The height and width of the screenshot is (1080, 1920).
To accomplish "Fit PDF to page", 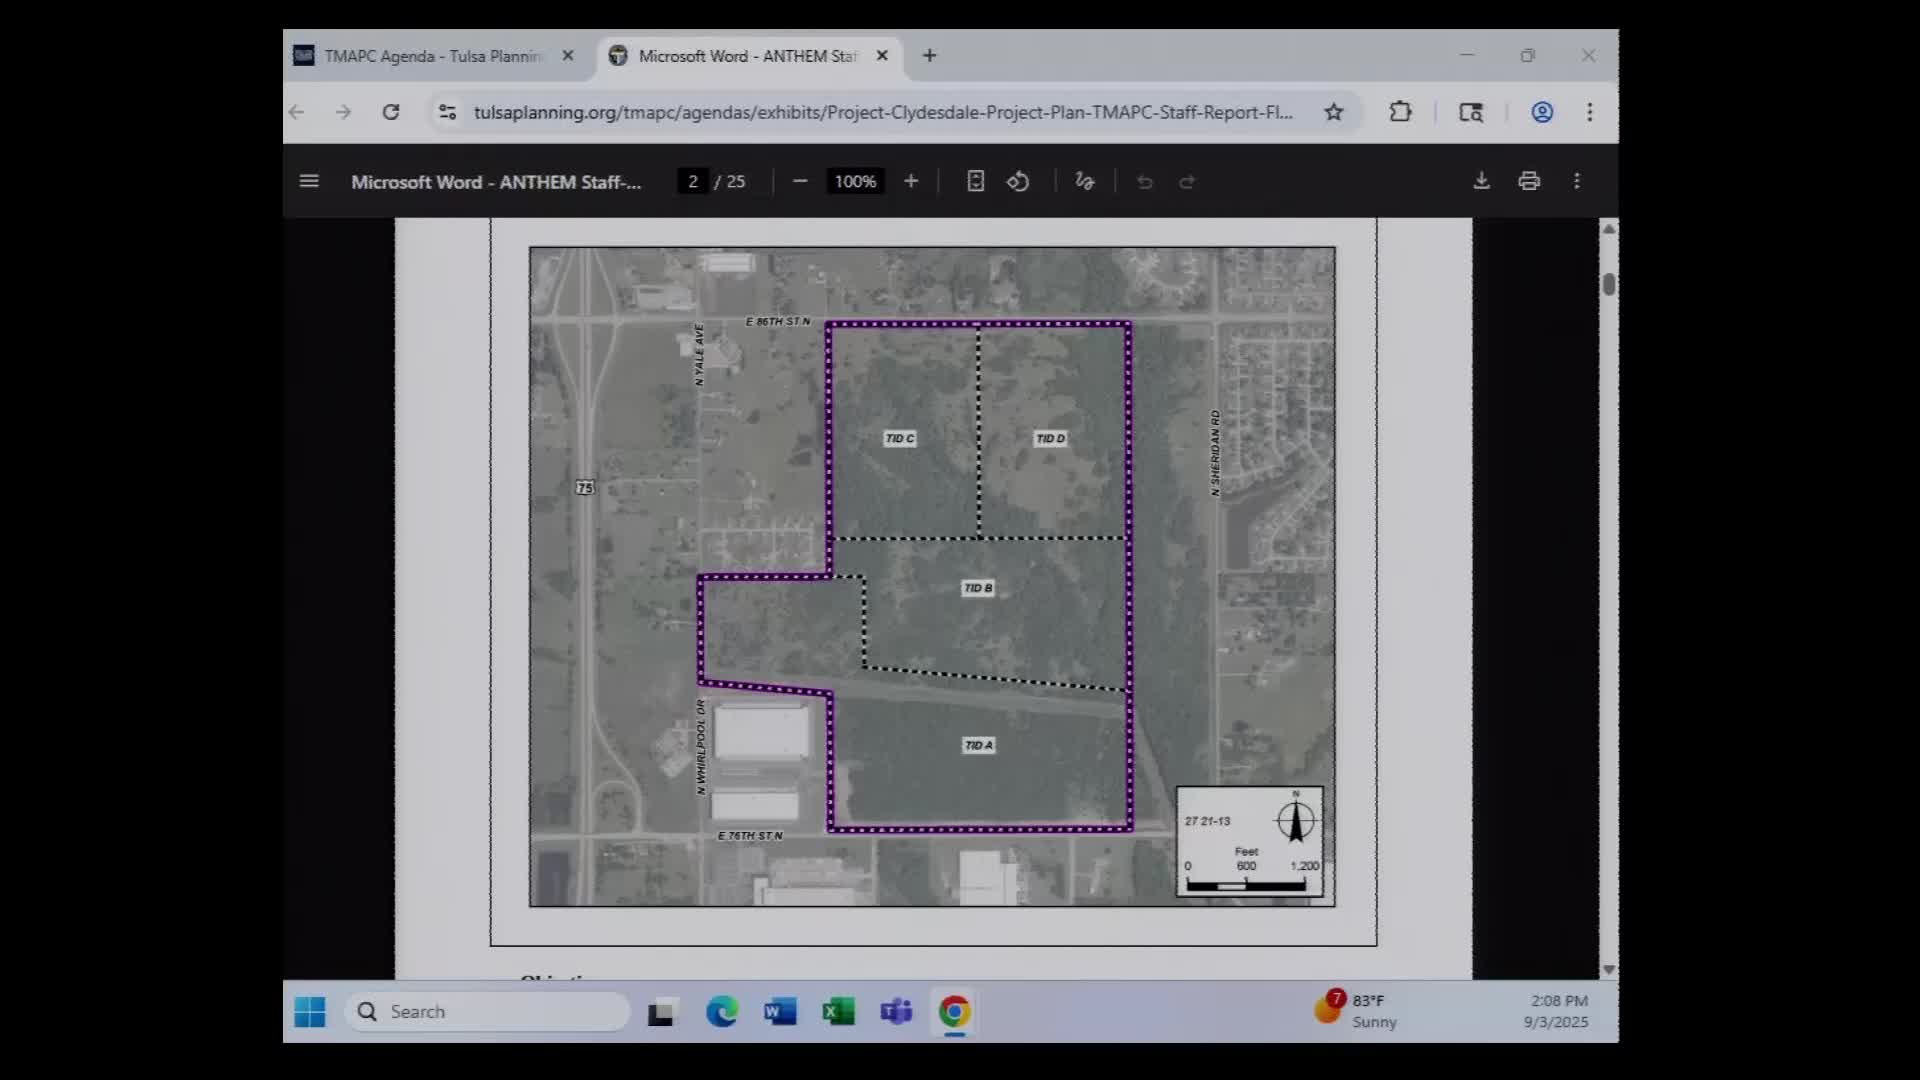I will (x=976, y=181).
